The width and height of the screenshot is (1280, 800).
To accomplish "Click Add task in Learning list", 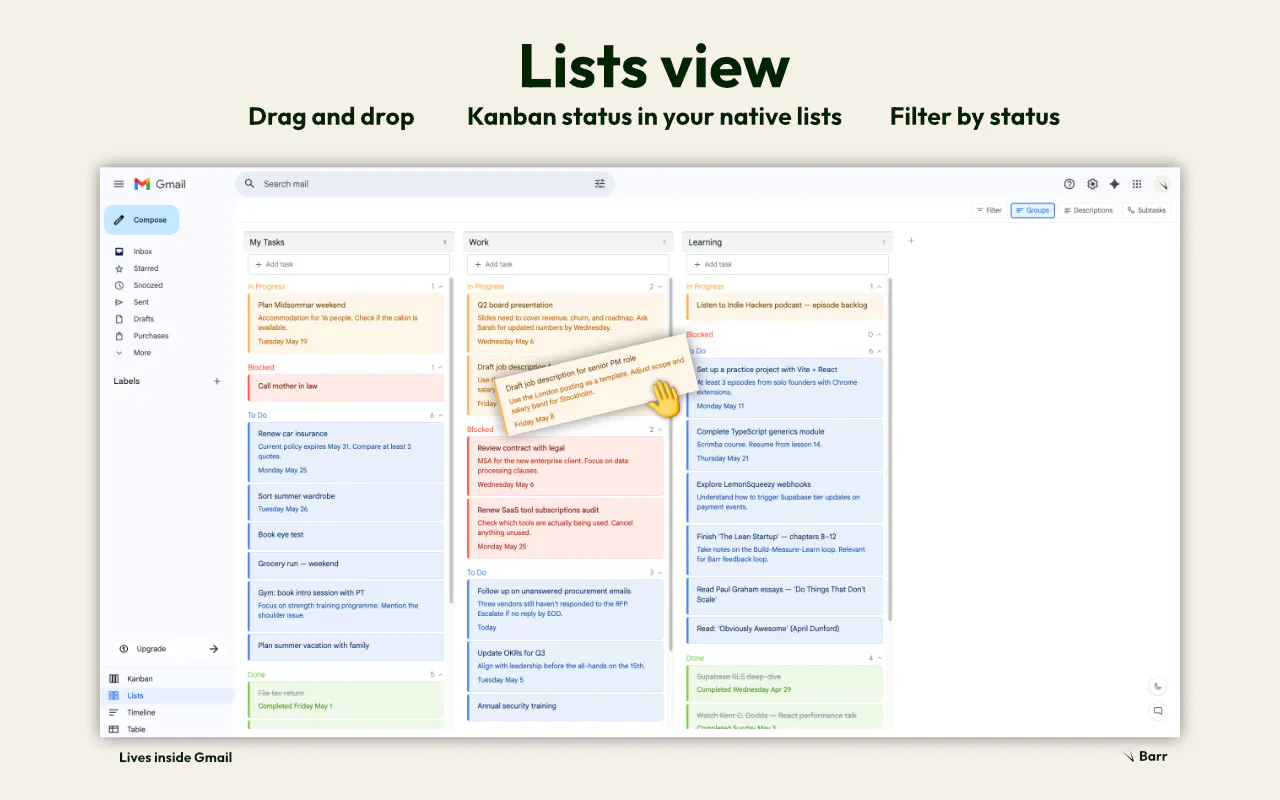I will (x=787, y=264).
